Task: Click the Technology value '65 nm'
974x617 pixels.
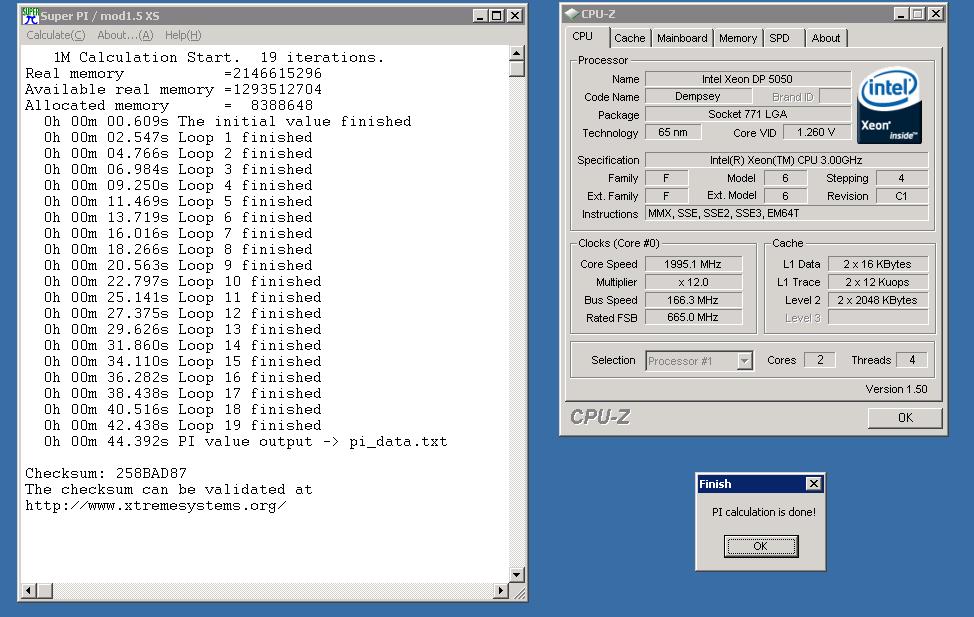Action: (x=673, y=132)
